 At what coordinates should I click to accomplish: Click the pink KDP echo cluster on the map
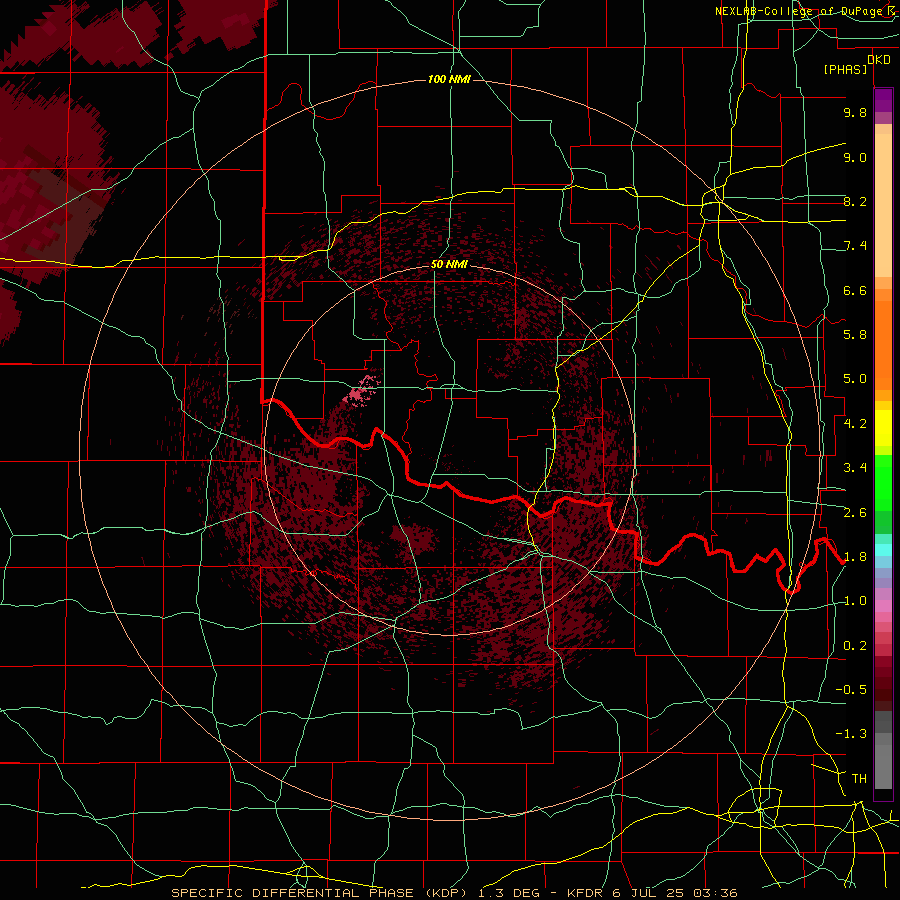(362, 390)
